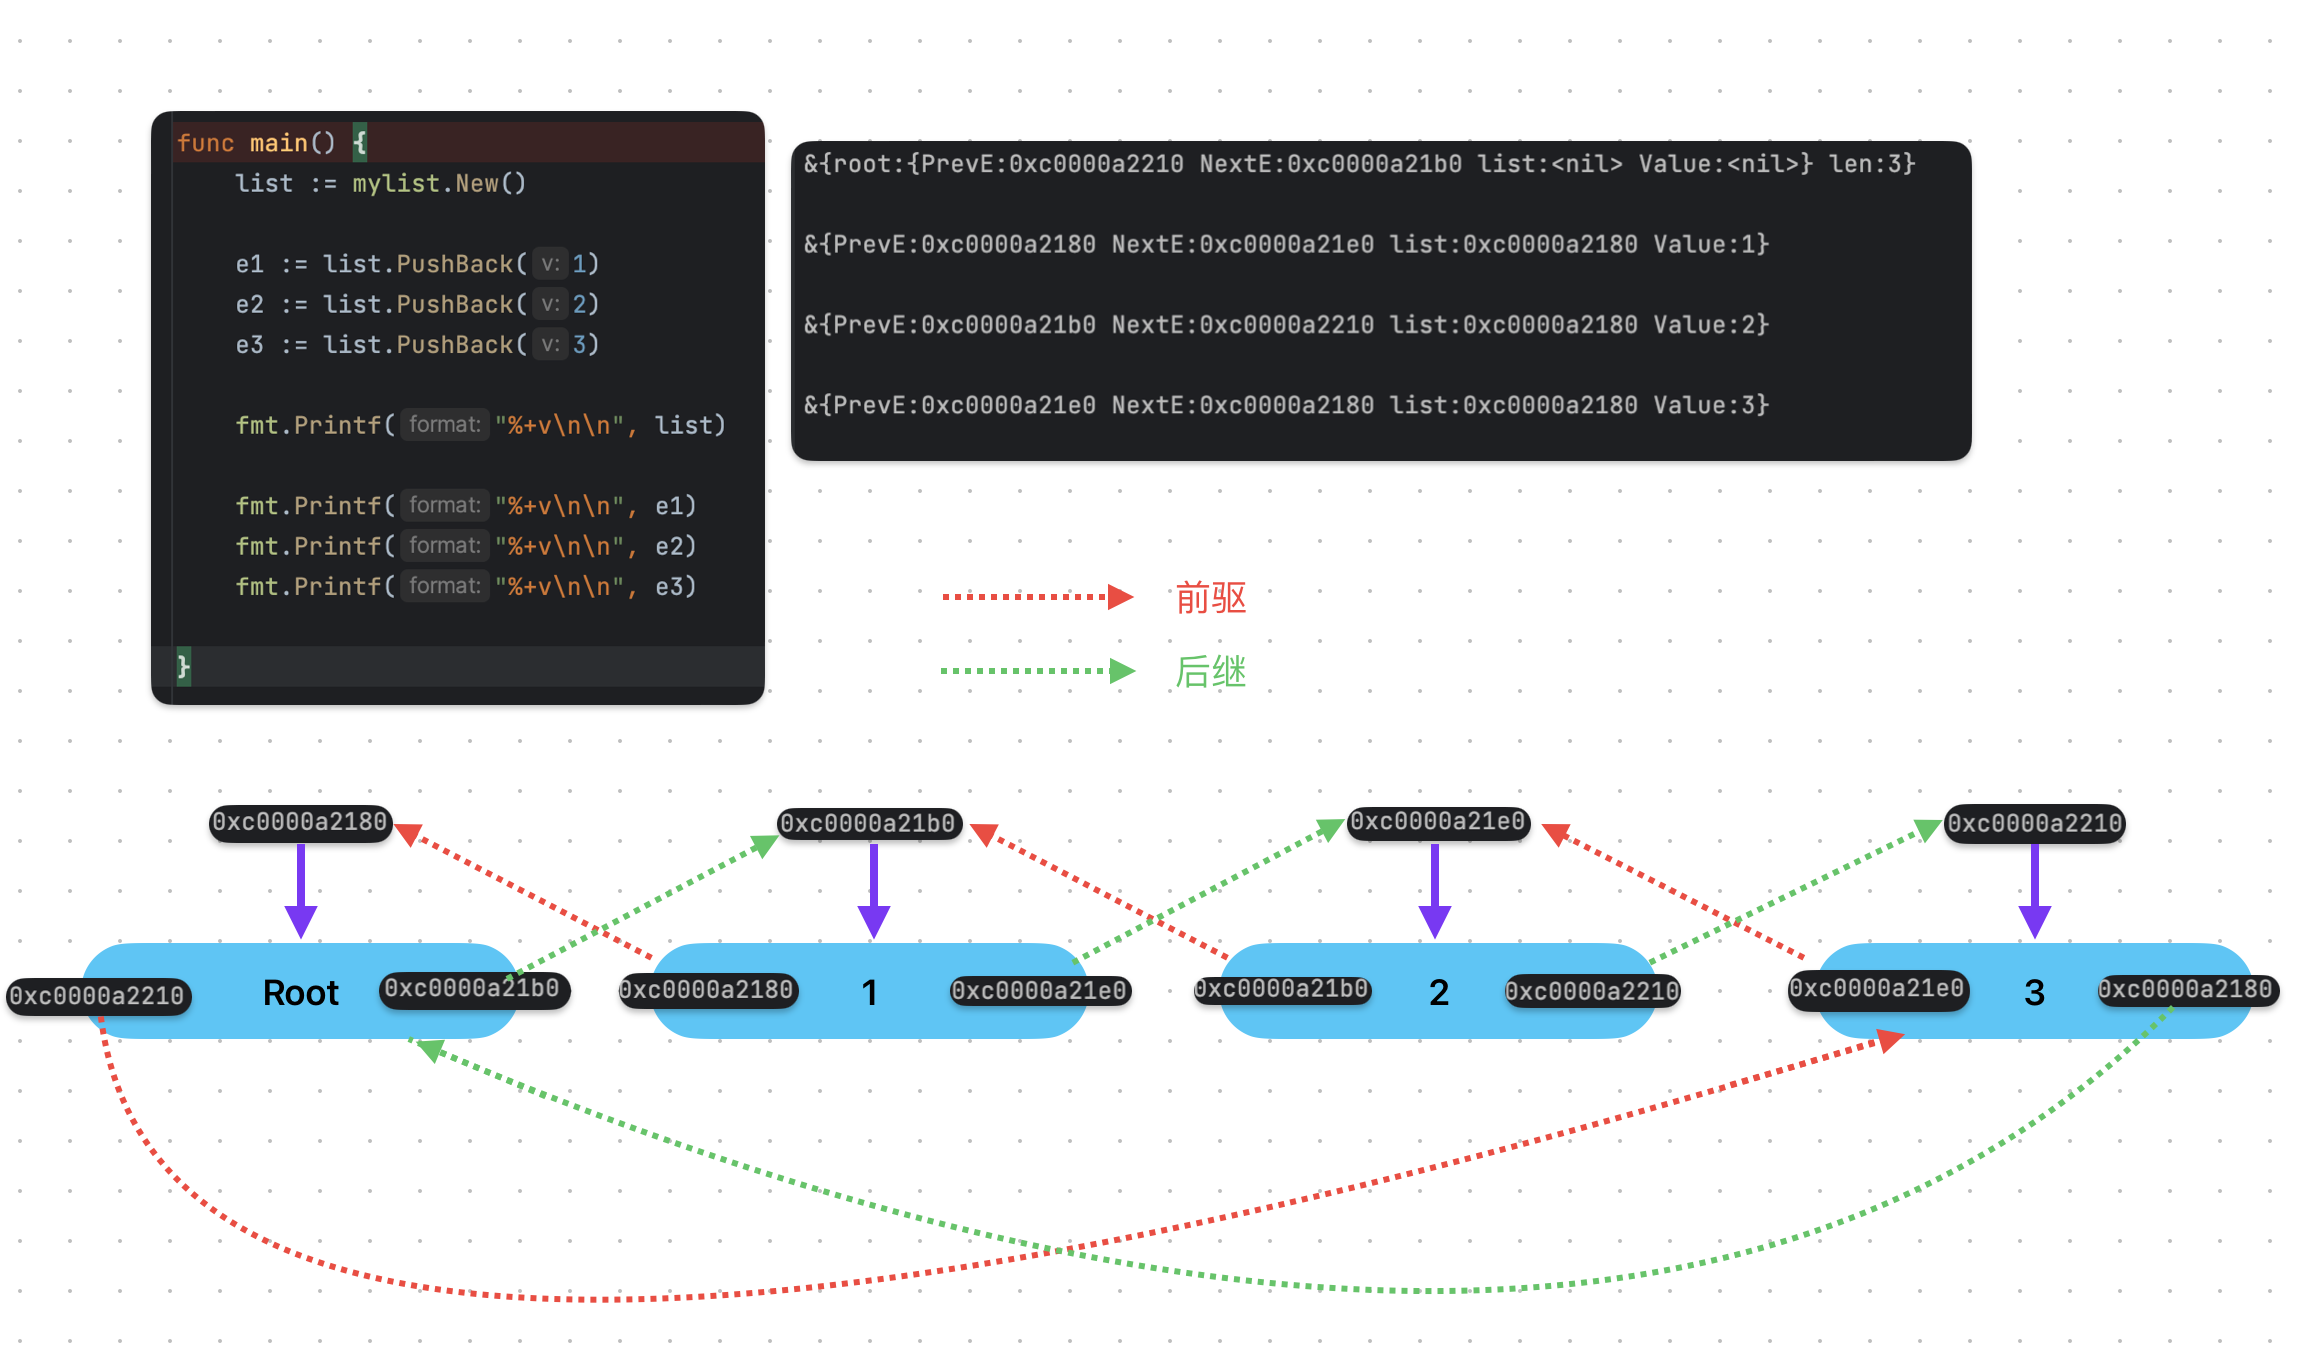Screen dimensions: 2310x1354
Task: Click node 1's PrevE address 0xc0000a2180
Action: pos(707,991)
